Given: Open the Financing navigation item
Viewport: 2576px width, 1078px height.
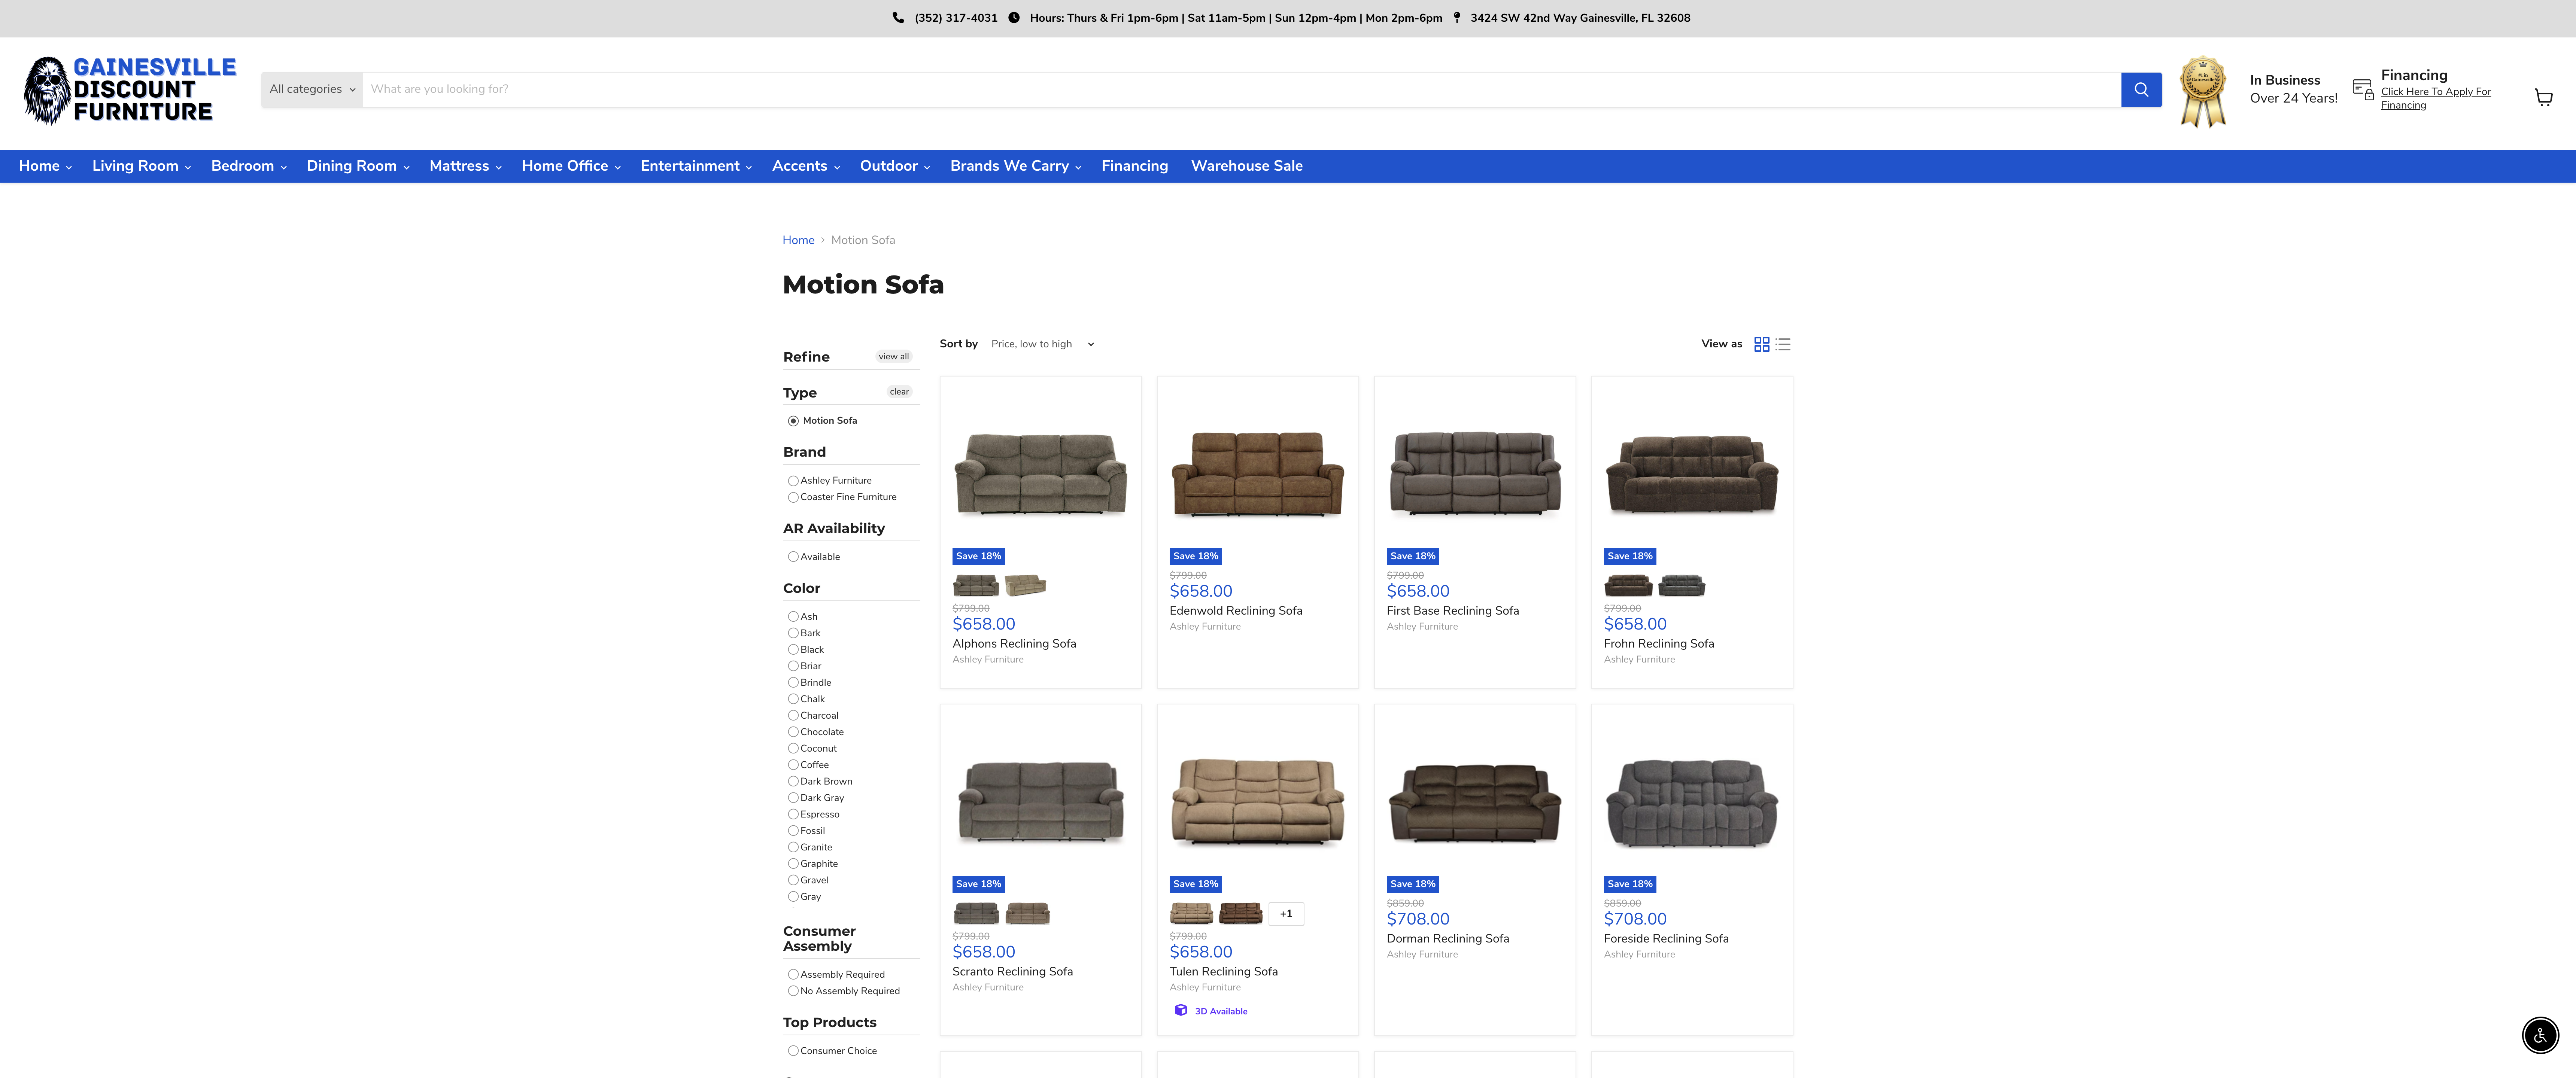Looking at the screenshot, I should 1134,166.
